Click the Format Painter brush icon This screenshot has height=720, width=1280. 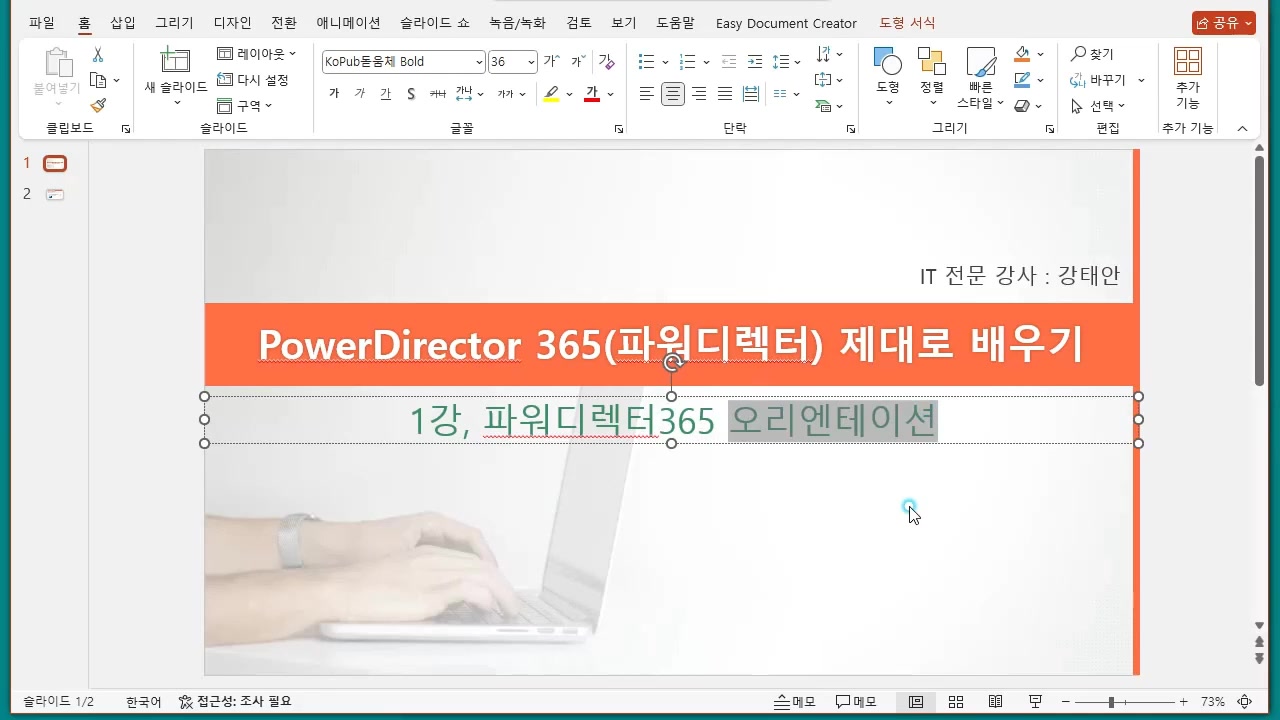[x=98, y=106]
